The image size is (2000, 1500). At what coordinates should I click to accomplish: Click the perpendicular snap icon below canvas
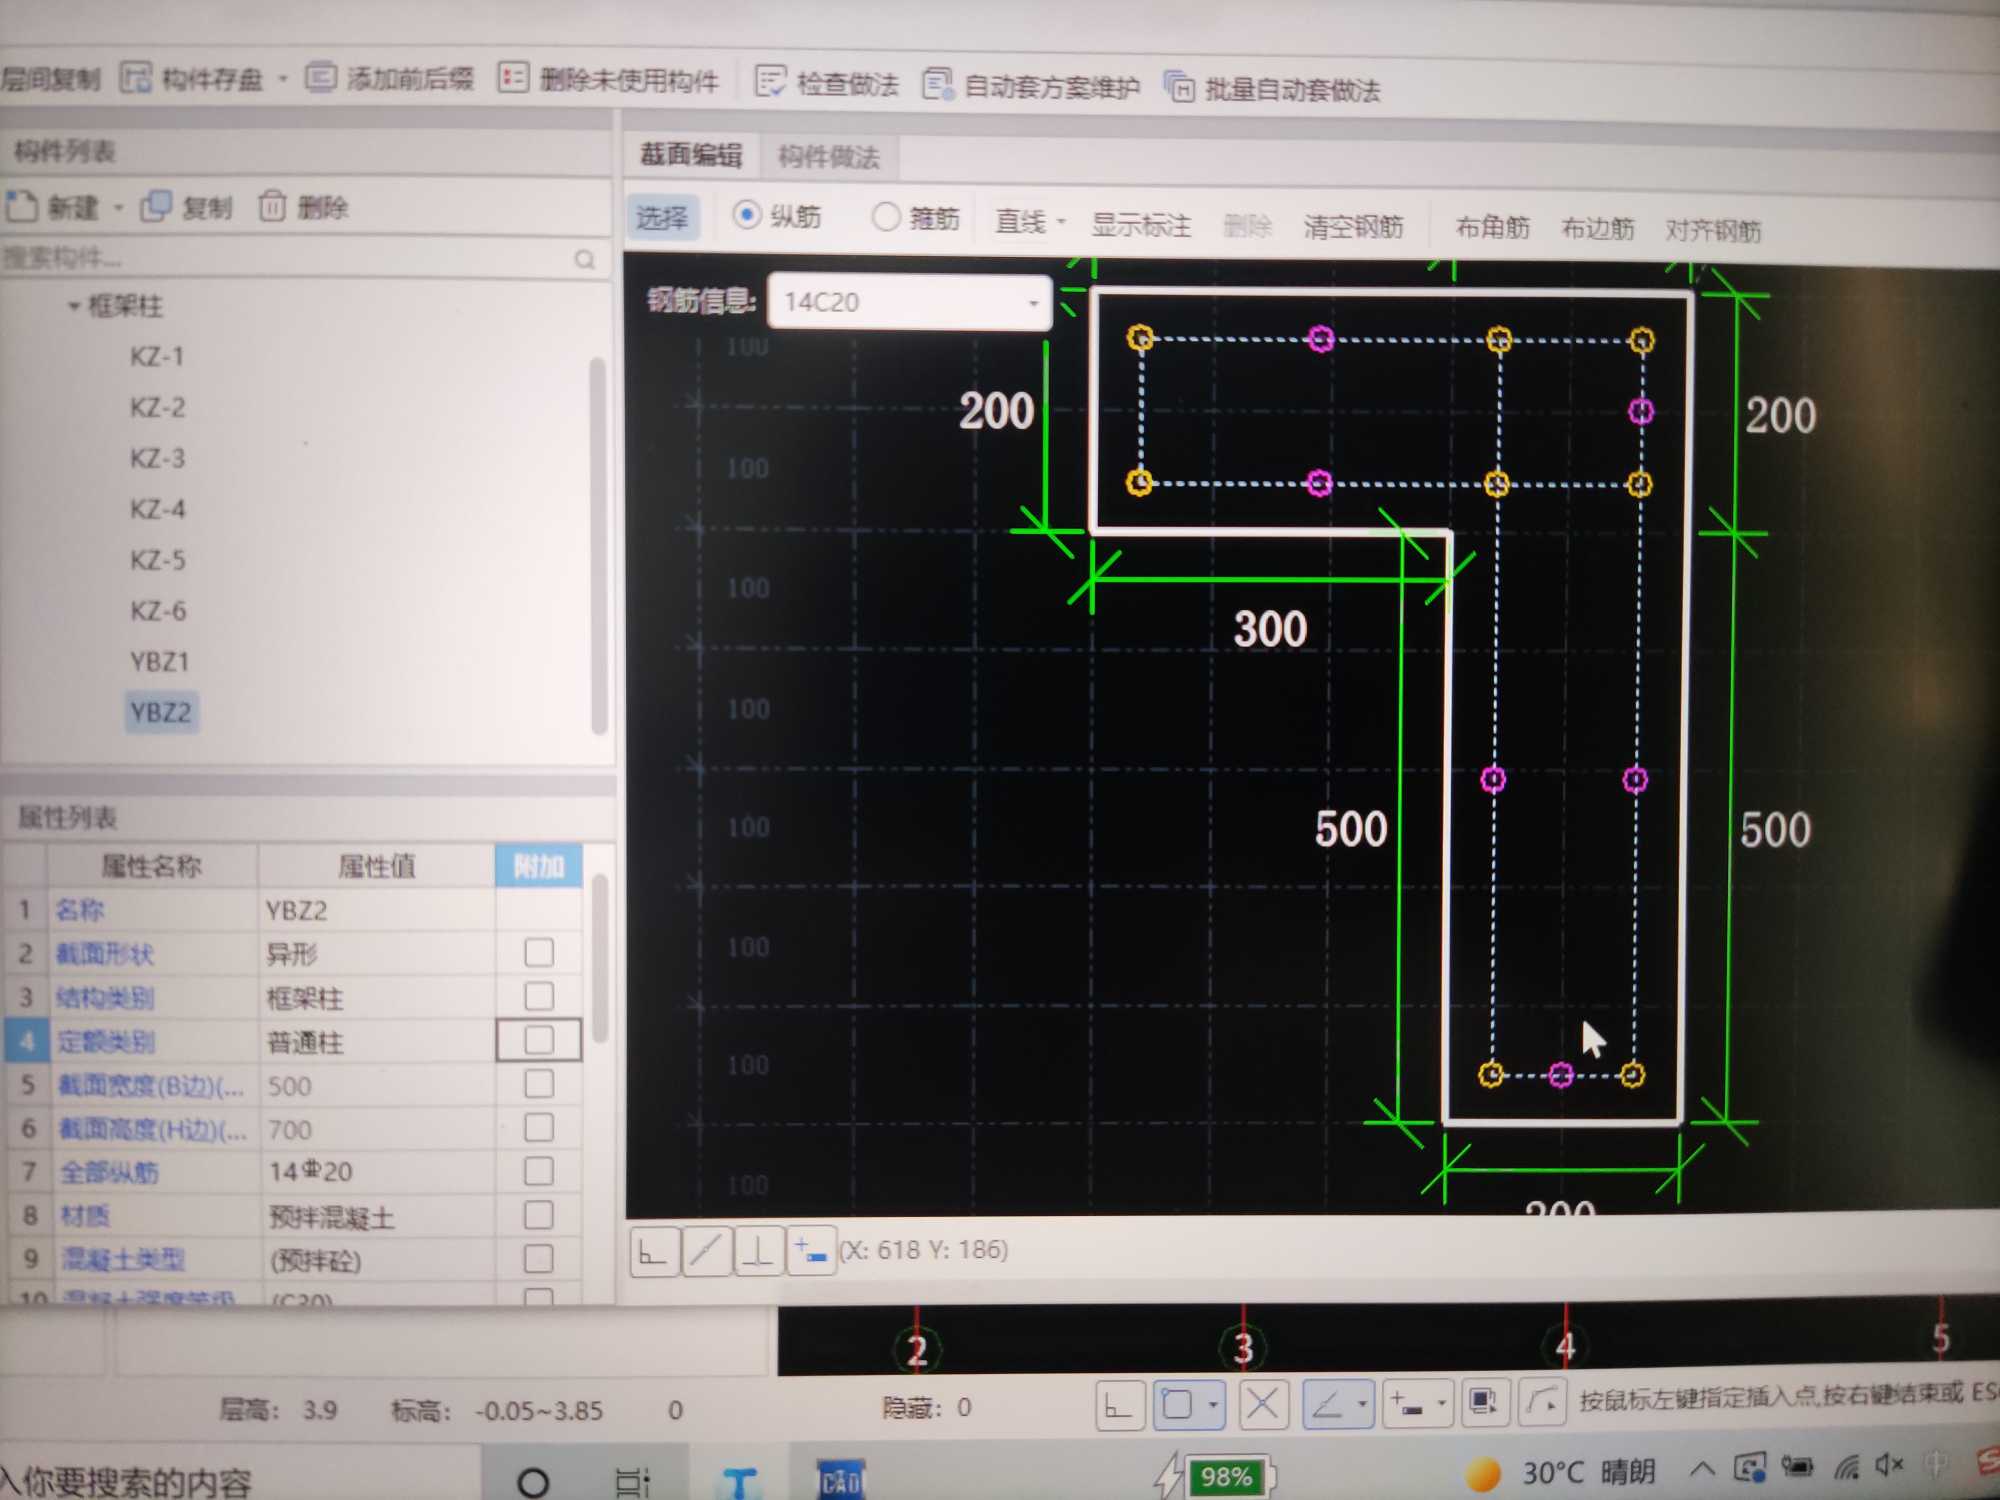click(758, 1251)
